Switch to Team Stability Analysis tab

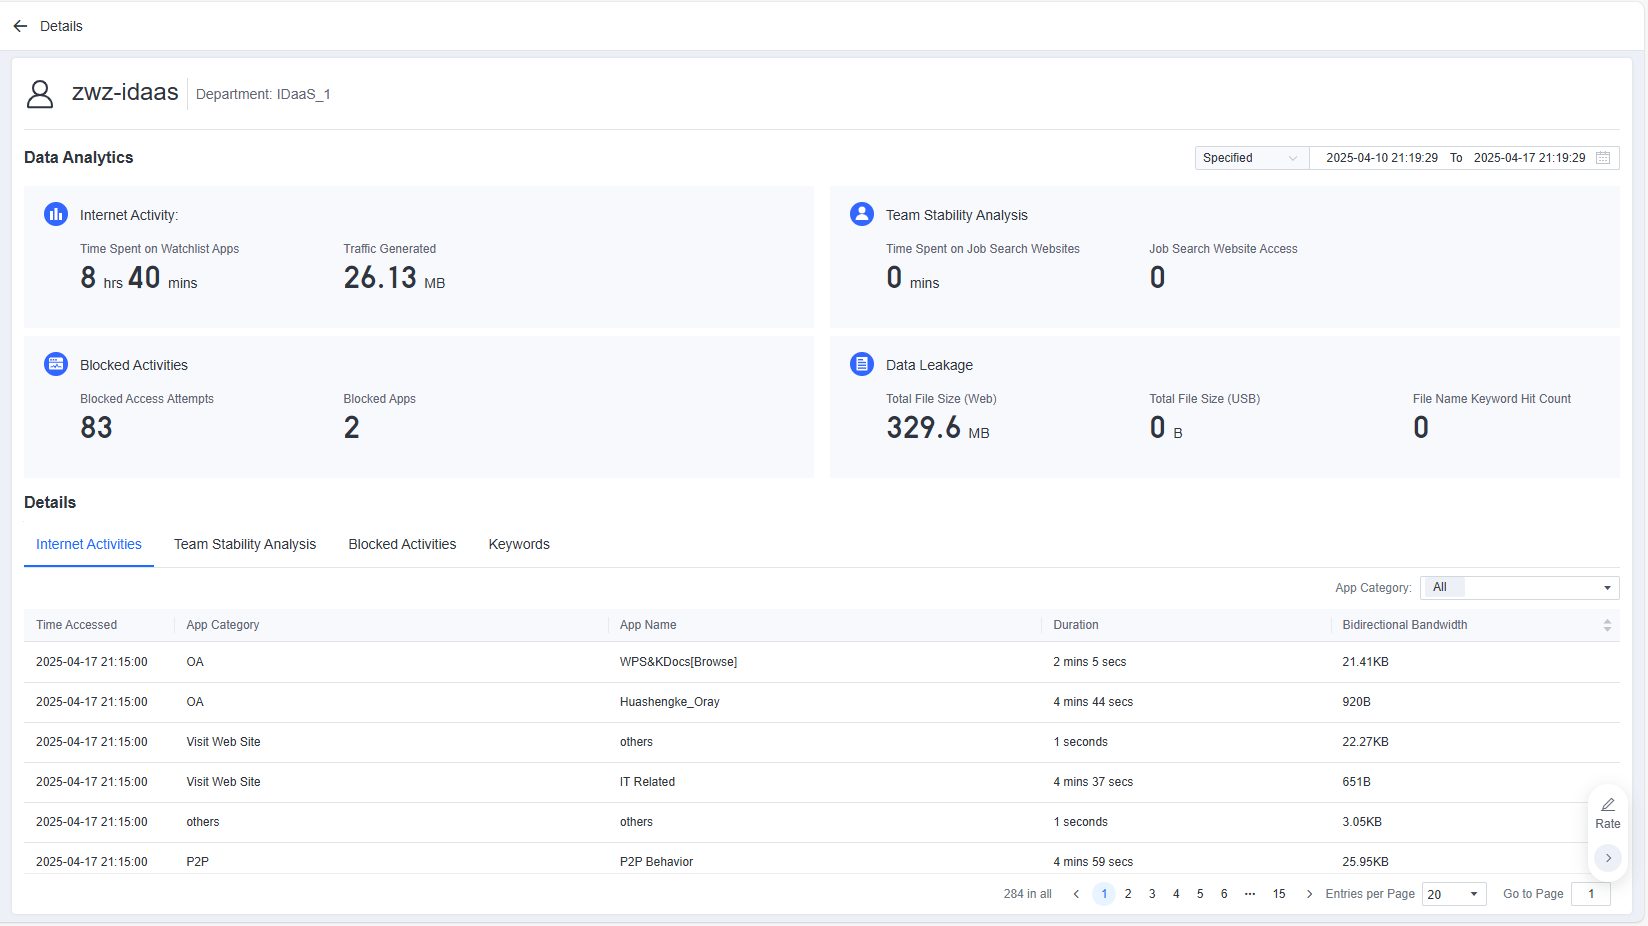(245, 544)
